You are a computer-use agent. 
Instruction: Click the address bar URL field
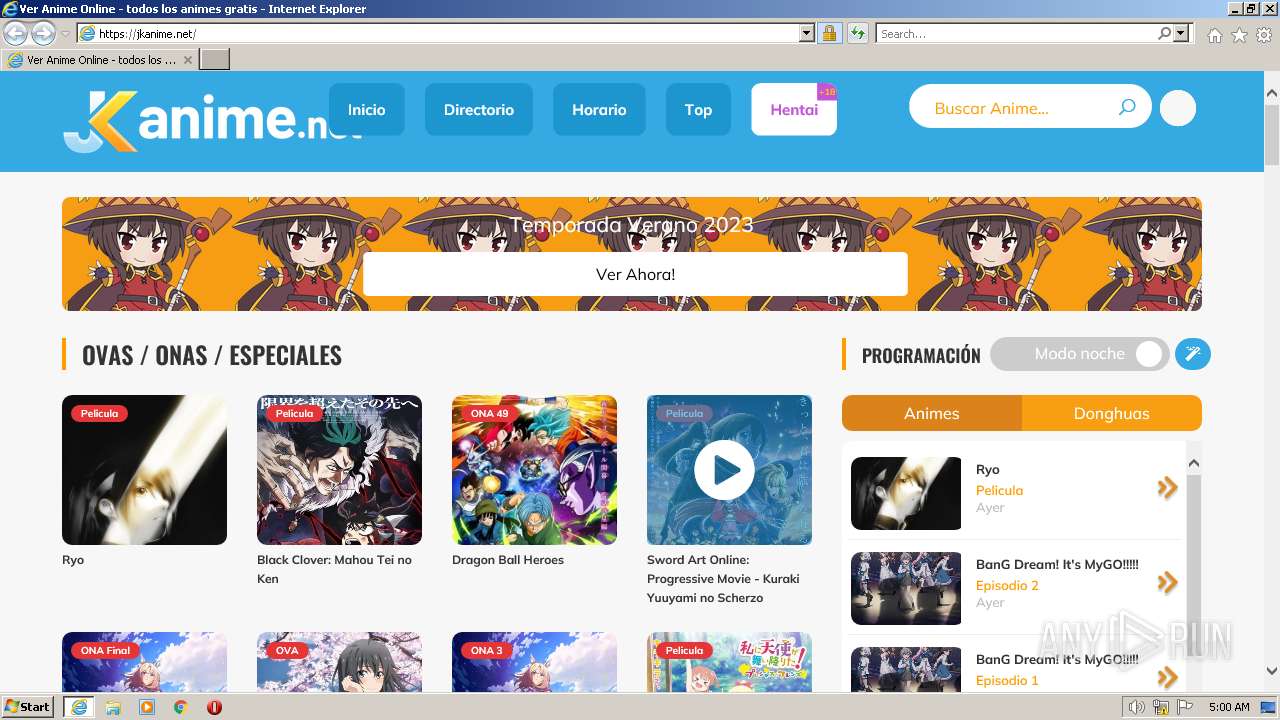(447, 33)
